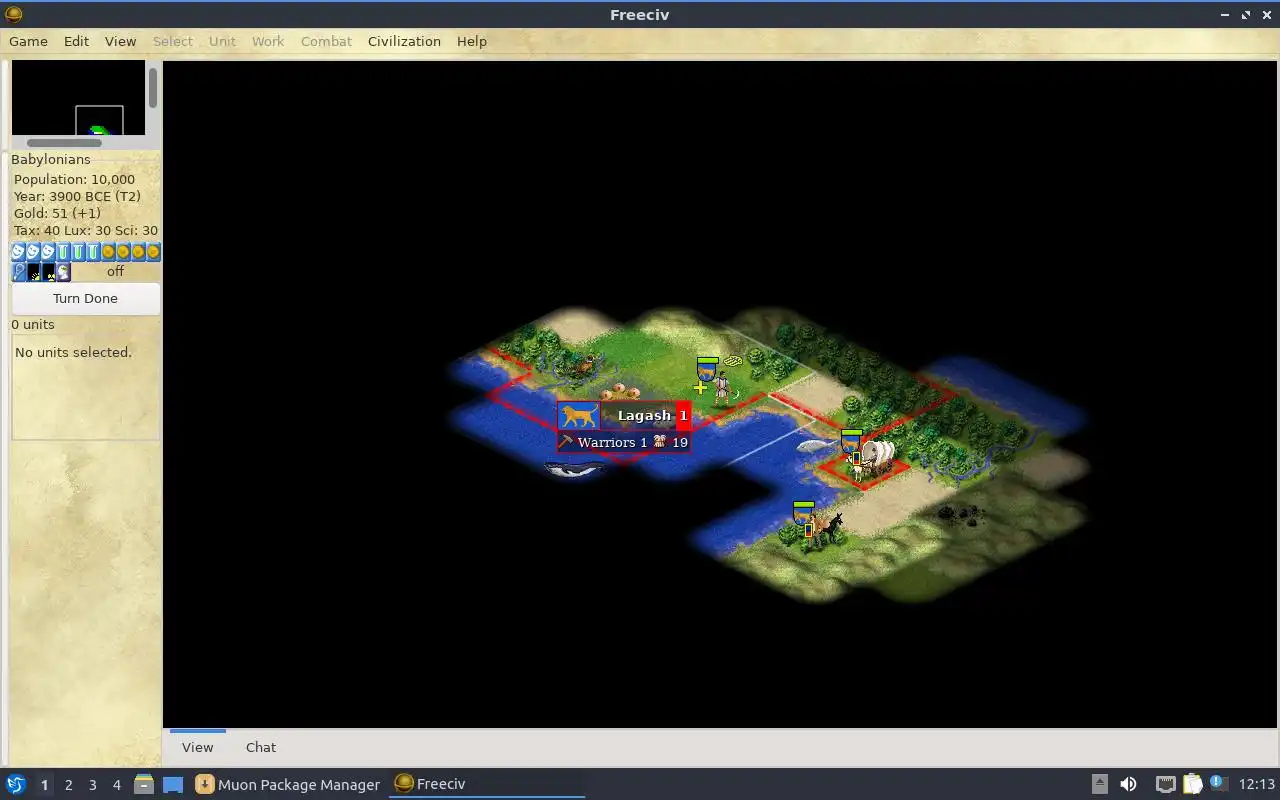Screen dimensions: 1280x800
Task: Open the Help menu
Action: (472, 41)
